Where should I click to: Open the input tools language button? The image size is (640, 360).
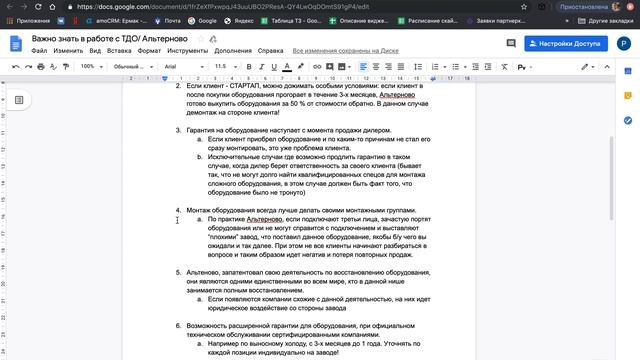(521, 67)
